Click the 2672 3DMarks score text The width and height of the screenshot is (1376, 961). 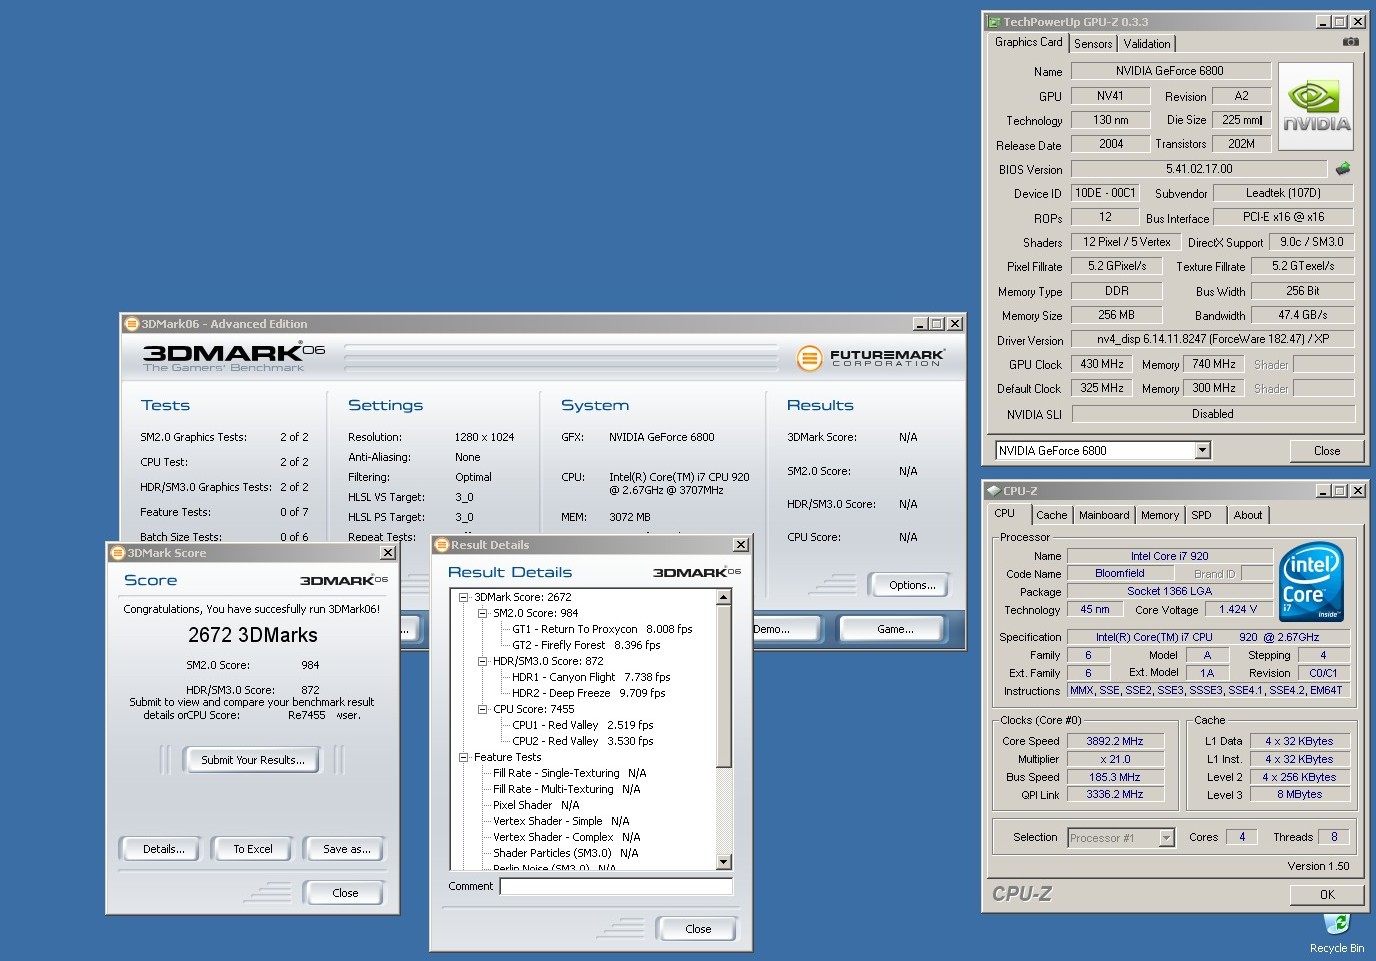pos(253,635)
